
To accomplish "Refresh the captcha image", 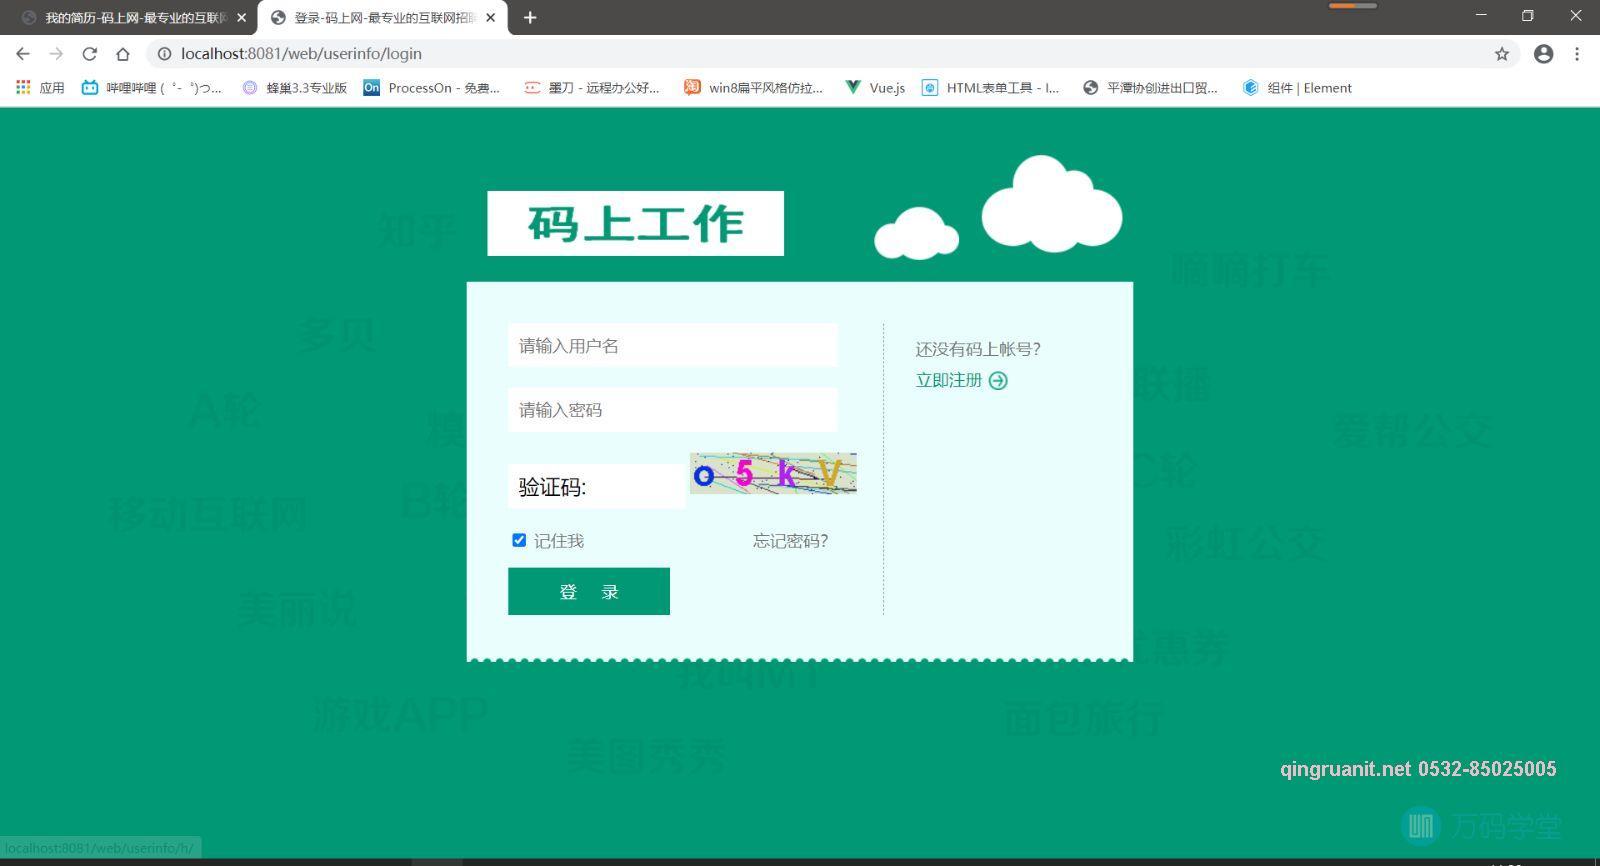I will 773,473.
